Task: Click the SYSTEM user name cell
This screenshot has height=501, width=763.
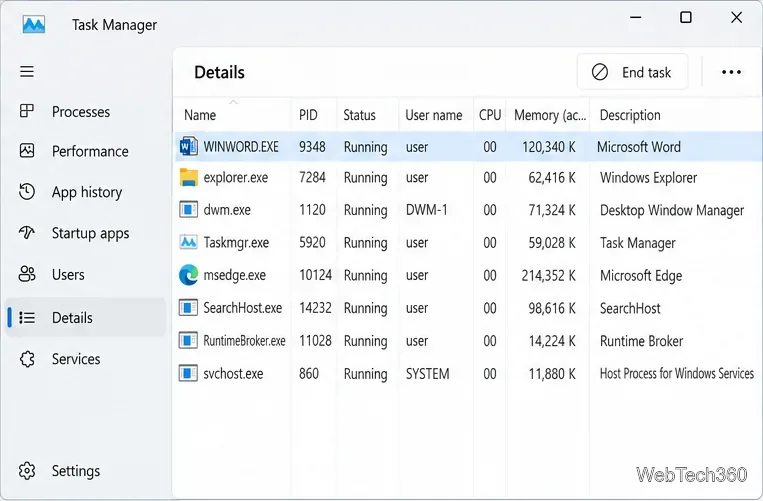Action: point(427,374)
